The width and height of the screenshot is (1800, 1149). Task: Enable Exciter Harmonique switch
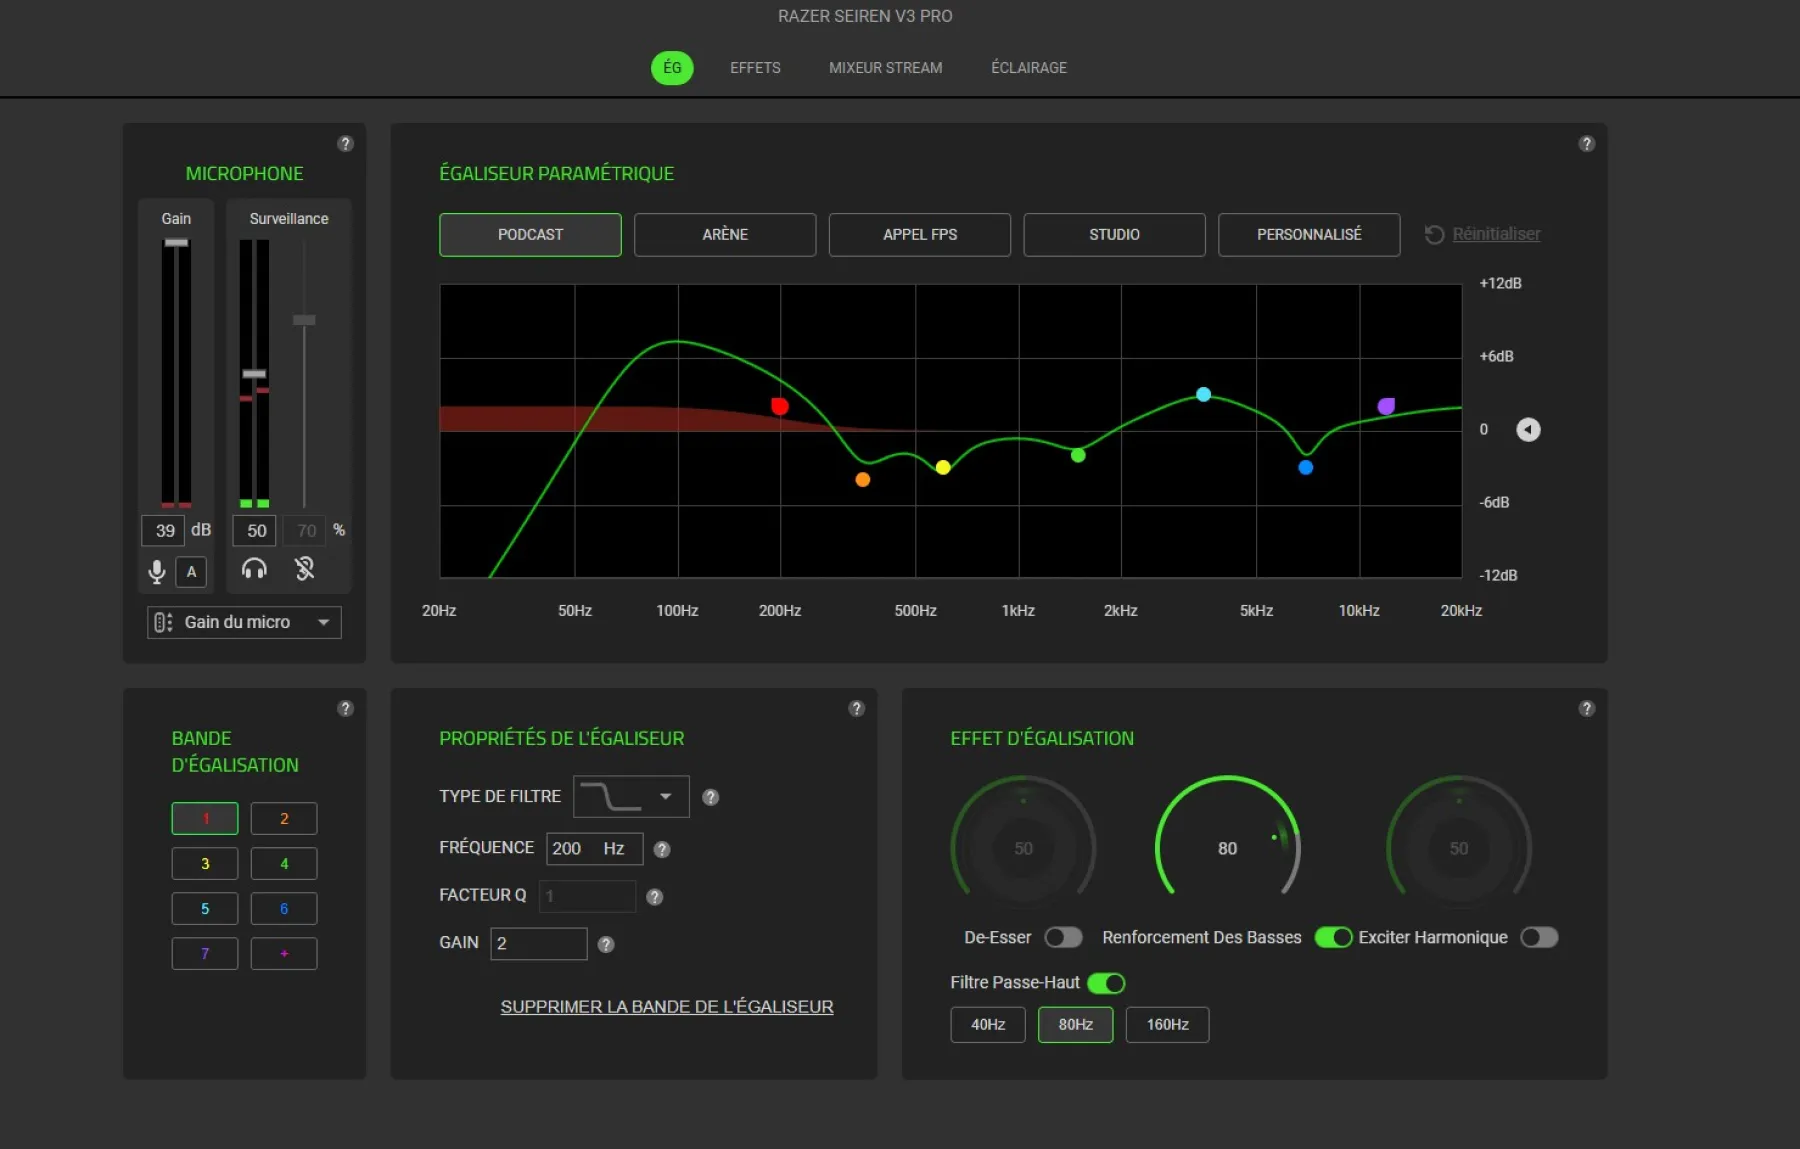1539,937
